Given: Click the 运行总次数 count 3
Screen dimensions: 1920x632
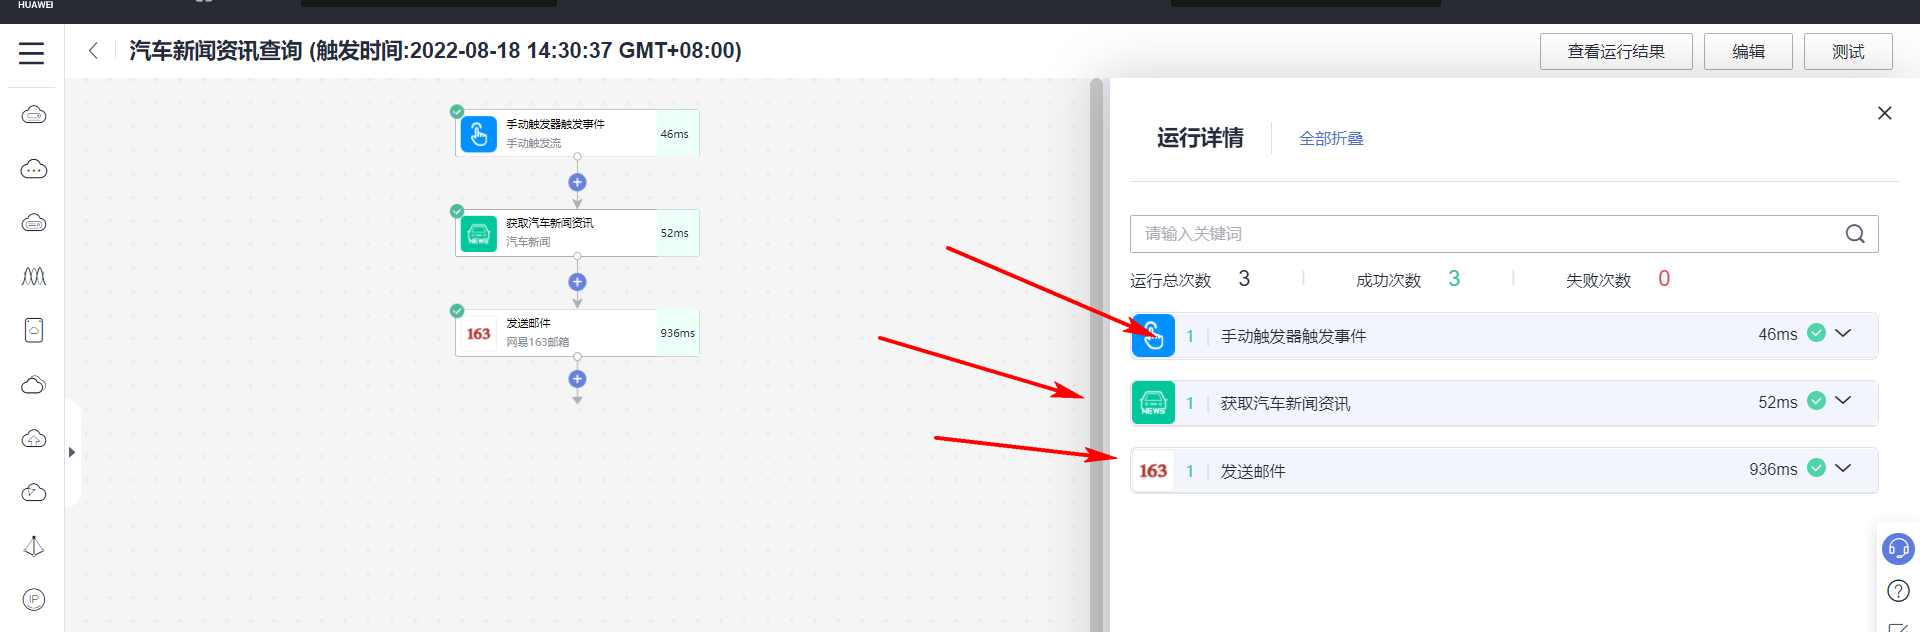Looking at the screenshot, I should pos(1244,279).
